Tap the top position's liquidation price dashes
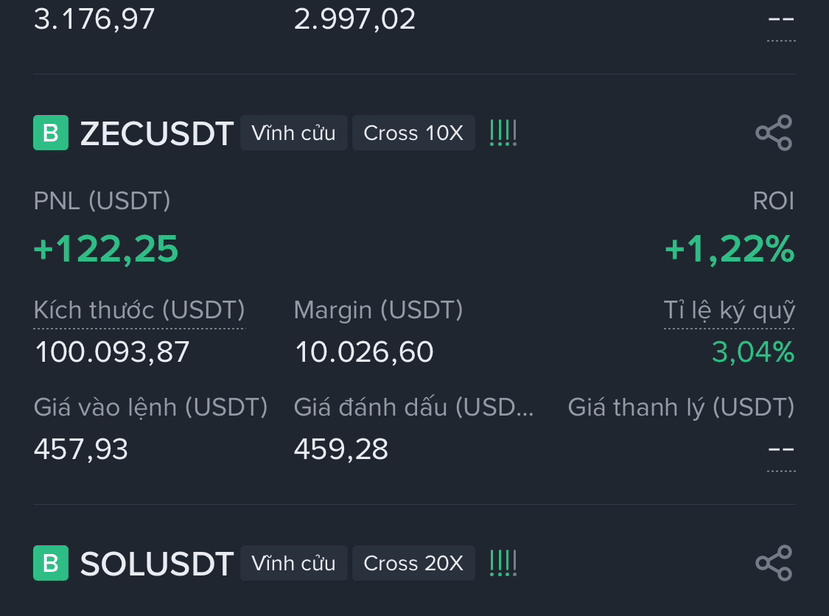The image size is (829, 616). click(781, 20)
